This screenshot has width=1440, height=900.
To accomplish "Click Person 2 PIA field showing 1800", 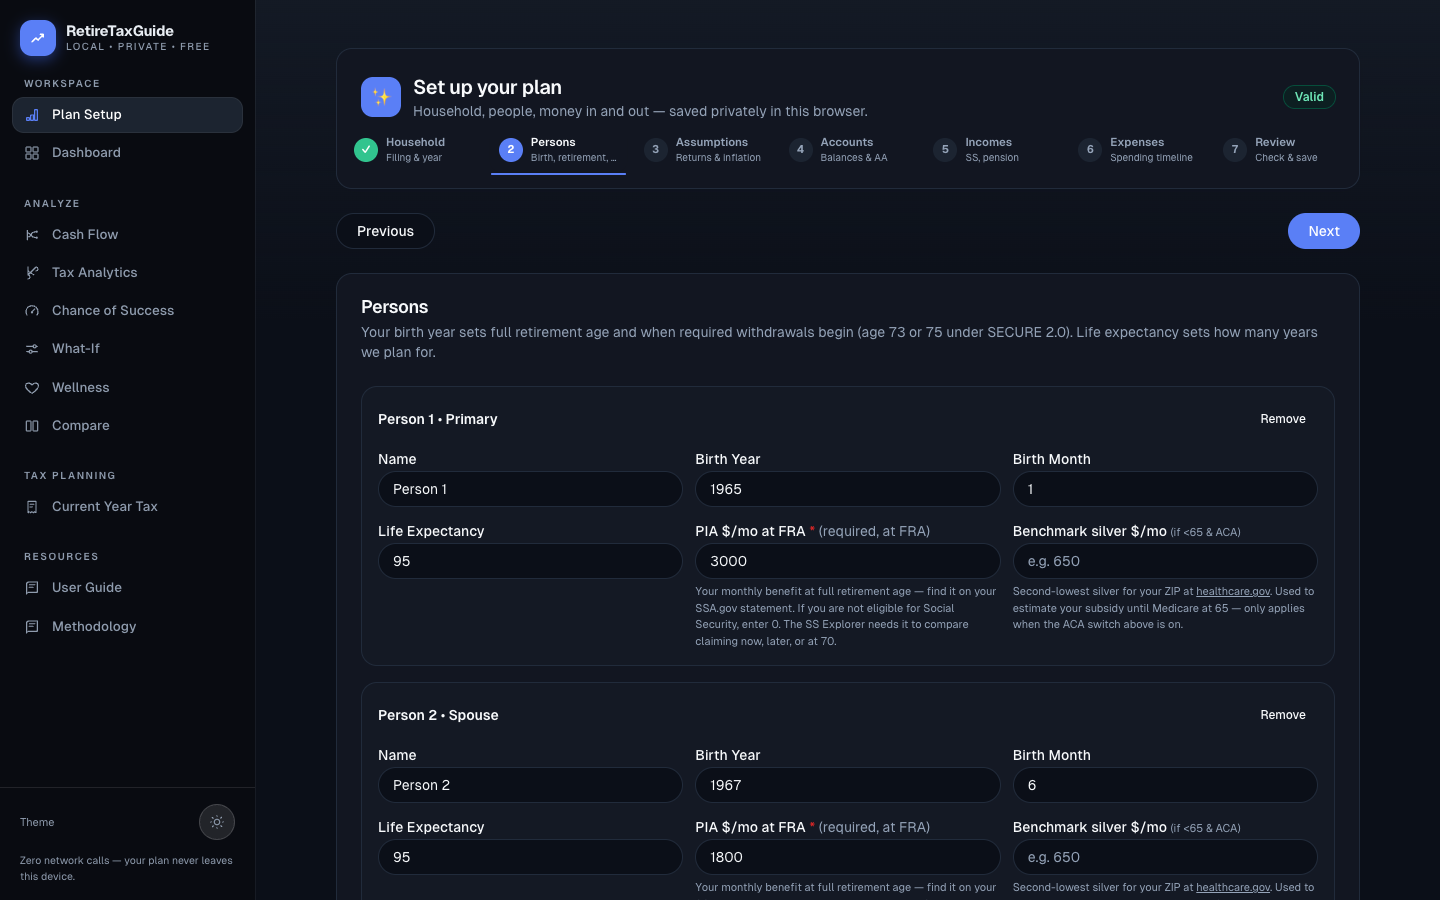I will (848, 857).
